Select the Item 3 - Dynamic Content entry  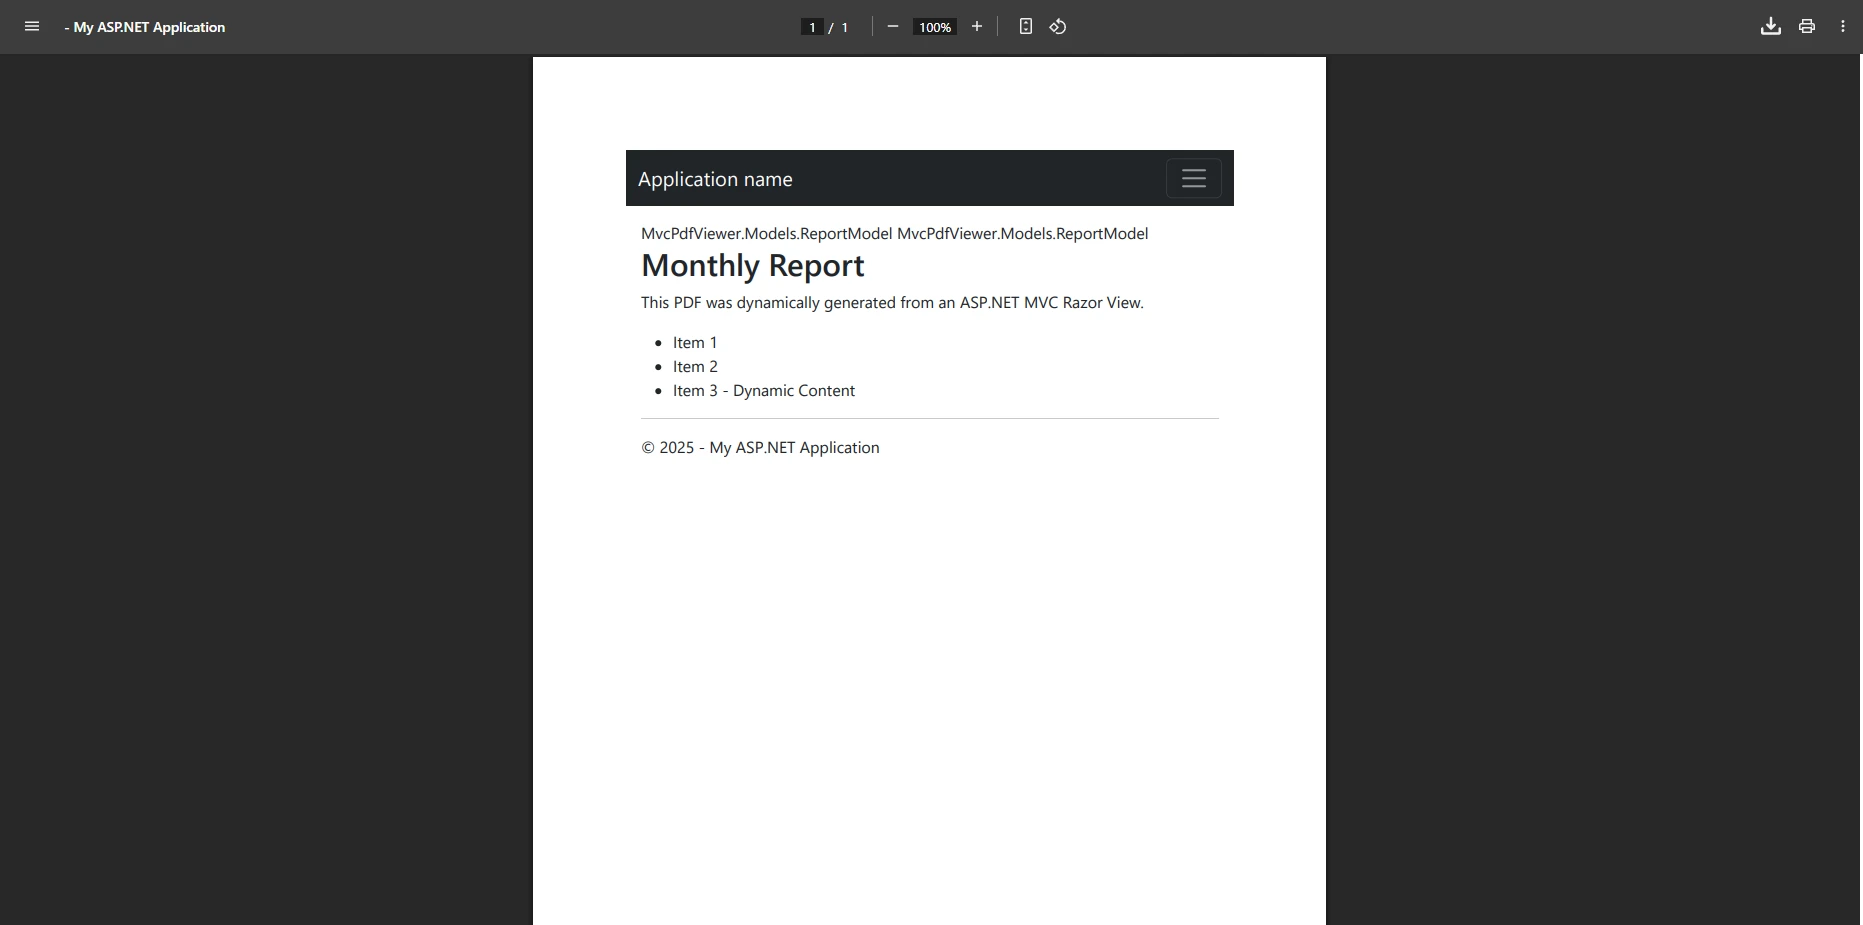763,390
